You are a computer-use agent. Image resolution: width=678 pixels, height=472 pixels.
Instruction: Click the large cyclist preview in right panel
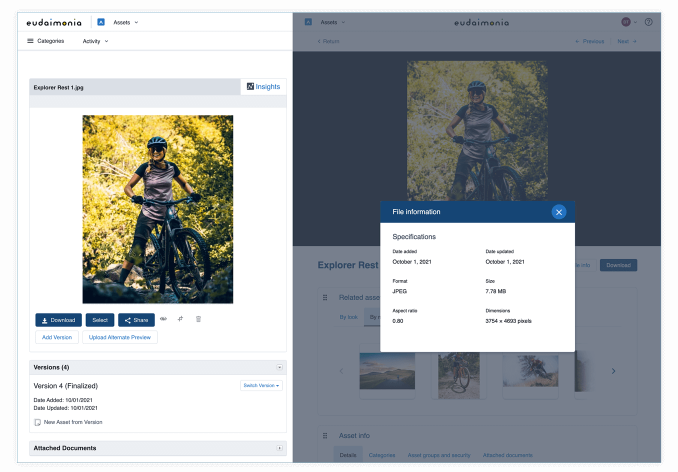point(477,131)
